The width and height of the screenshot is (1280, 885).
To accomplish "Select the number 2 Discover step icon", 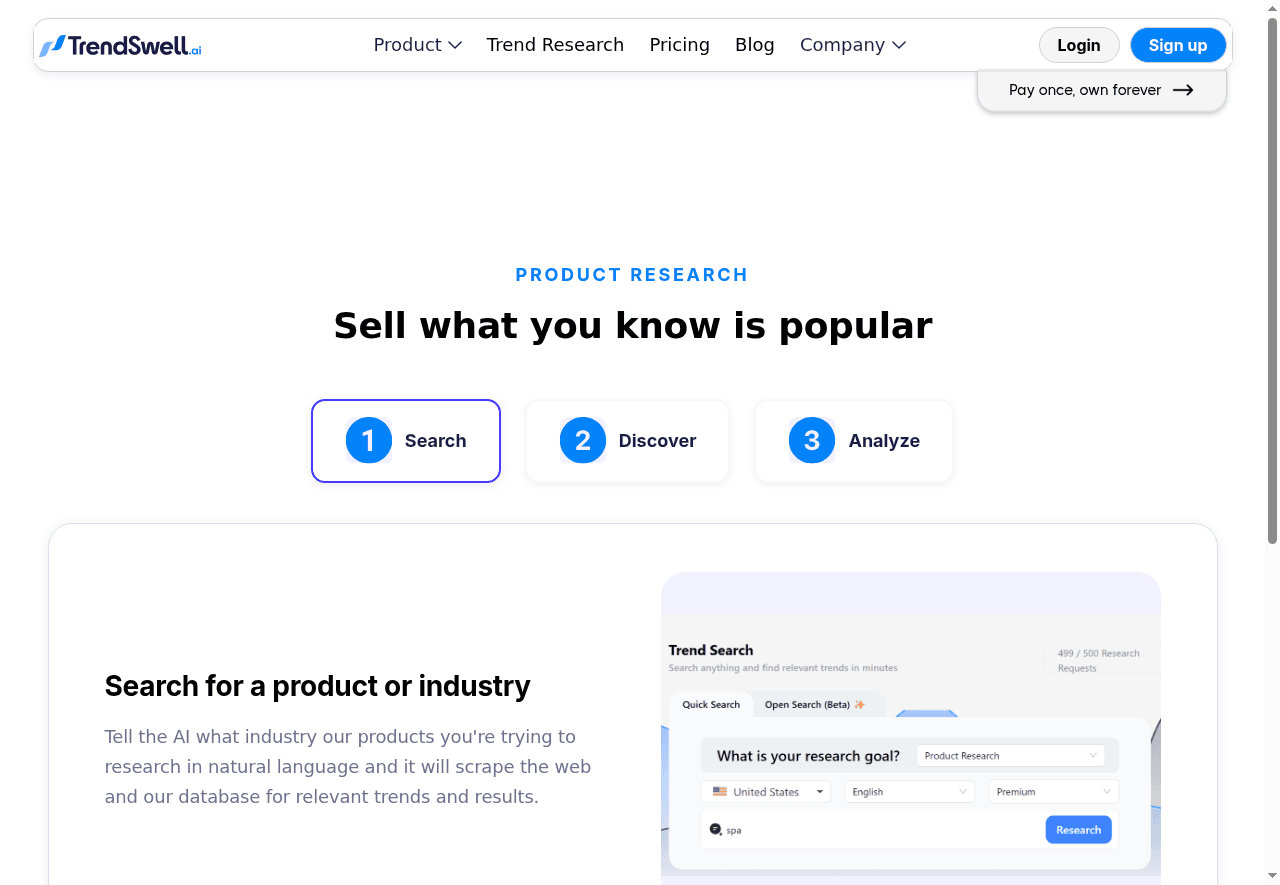I will tap(582, 440).
